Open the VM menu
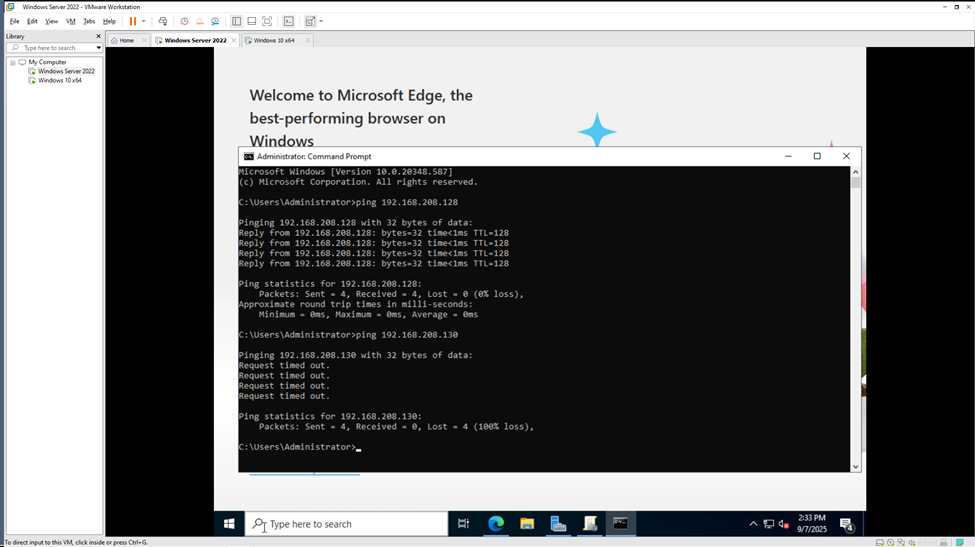The width and height of the screenshot is (975, 547). 70,21
